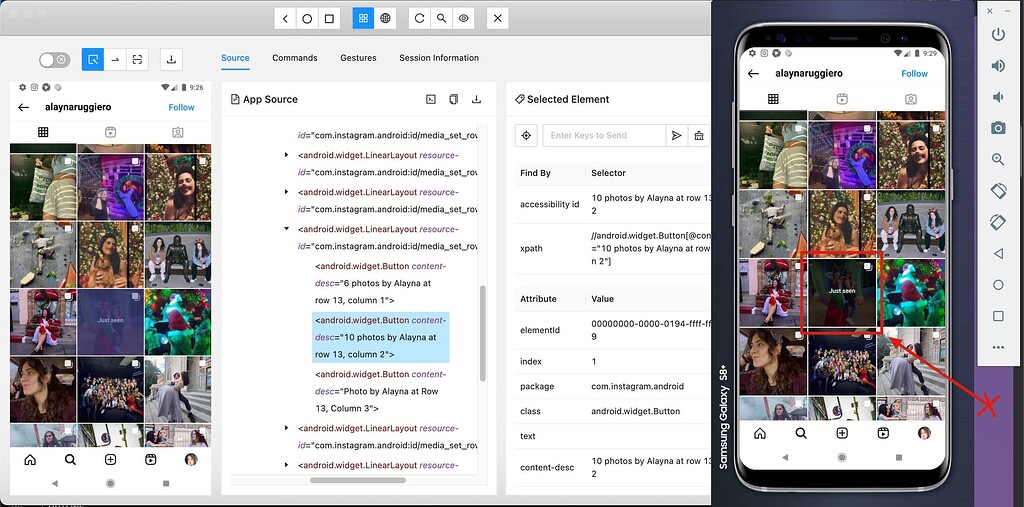Click the refresh source icon in the top toolbar
Viewport: 1024px width, 507px height.
[419, 18]
